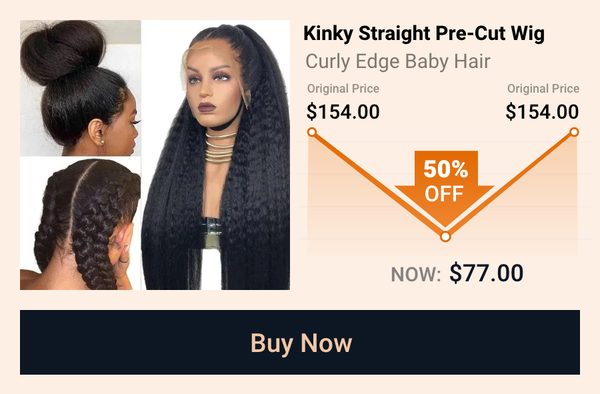Click the $77.00 current price

pyautogui.click(x=486, y=273)
